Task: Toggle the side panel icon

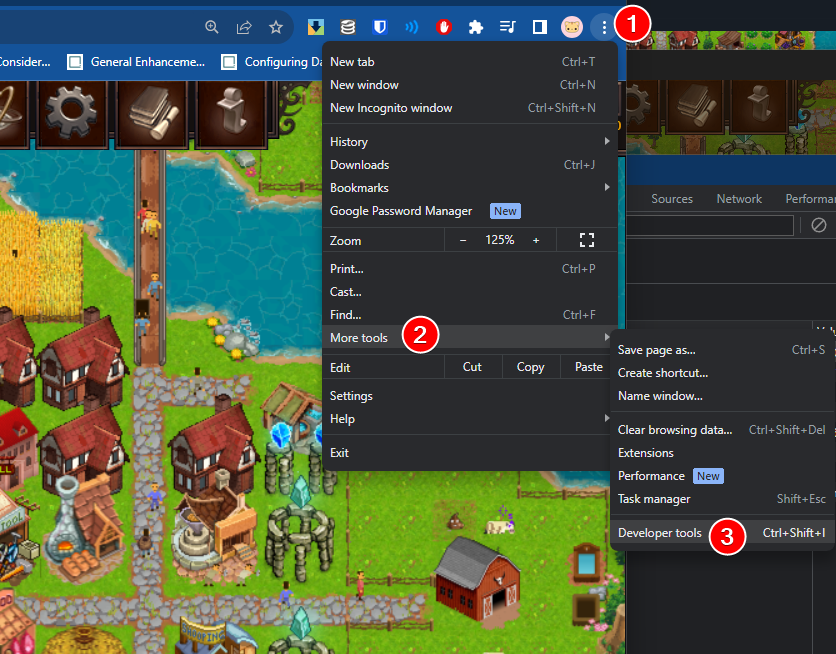Action: click(x=540, y=27)
